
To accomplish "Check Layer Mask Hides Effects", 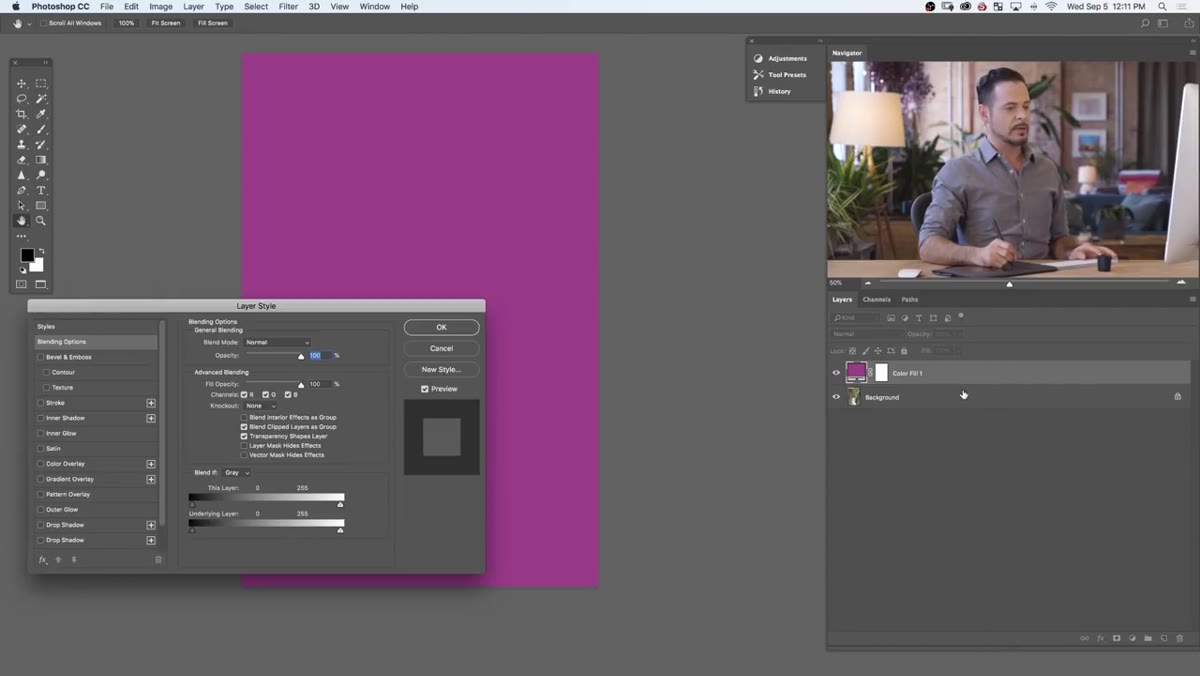I will click(244, 445).
